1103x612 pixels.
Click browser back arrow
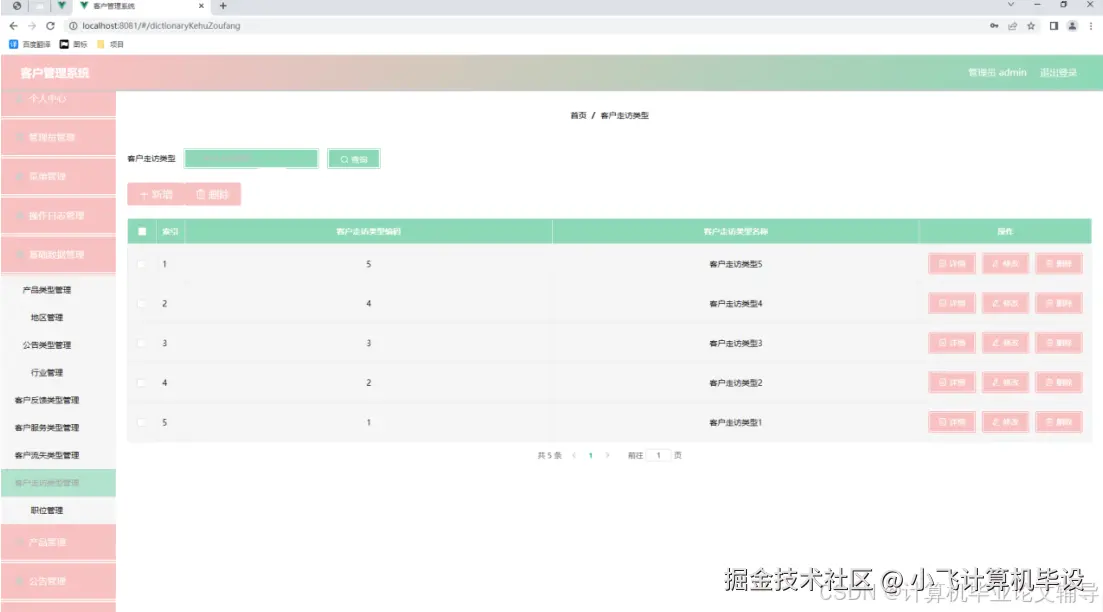coord(13,26)
